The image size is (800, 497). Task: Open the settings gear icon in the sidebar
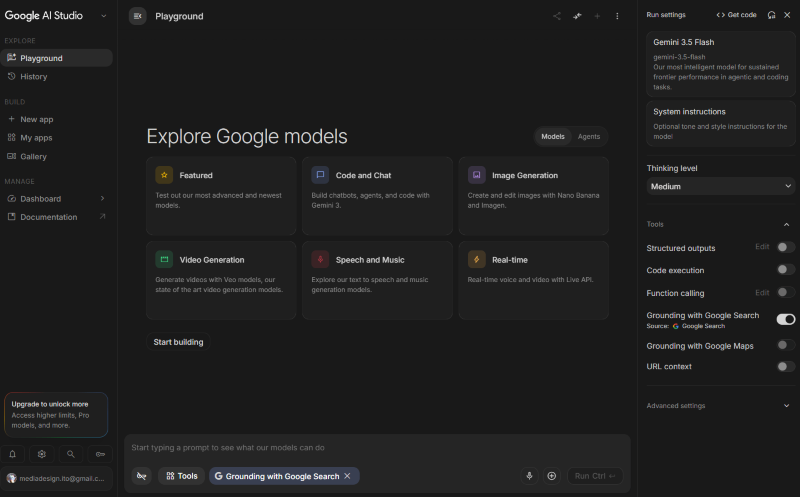click(x=42, y=454)
